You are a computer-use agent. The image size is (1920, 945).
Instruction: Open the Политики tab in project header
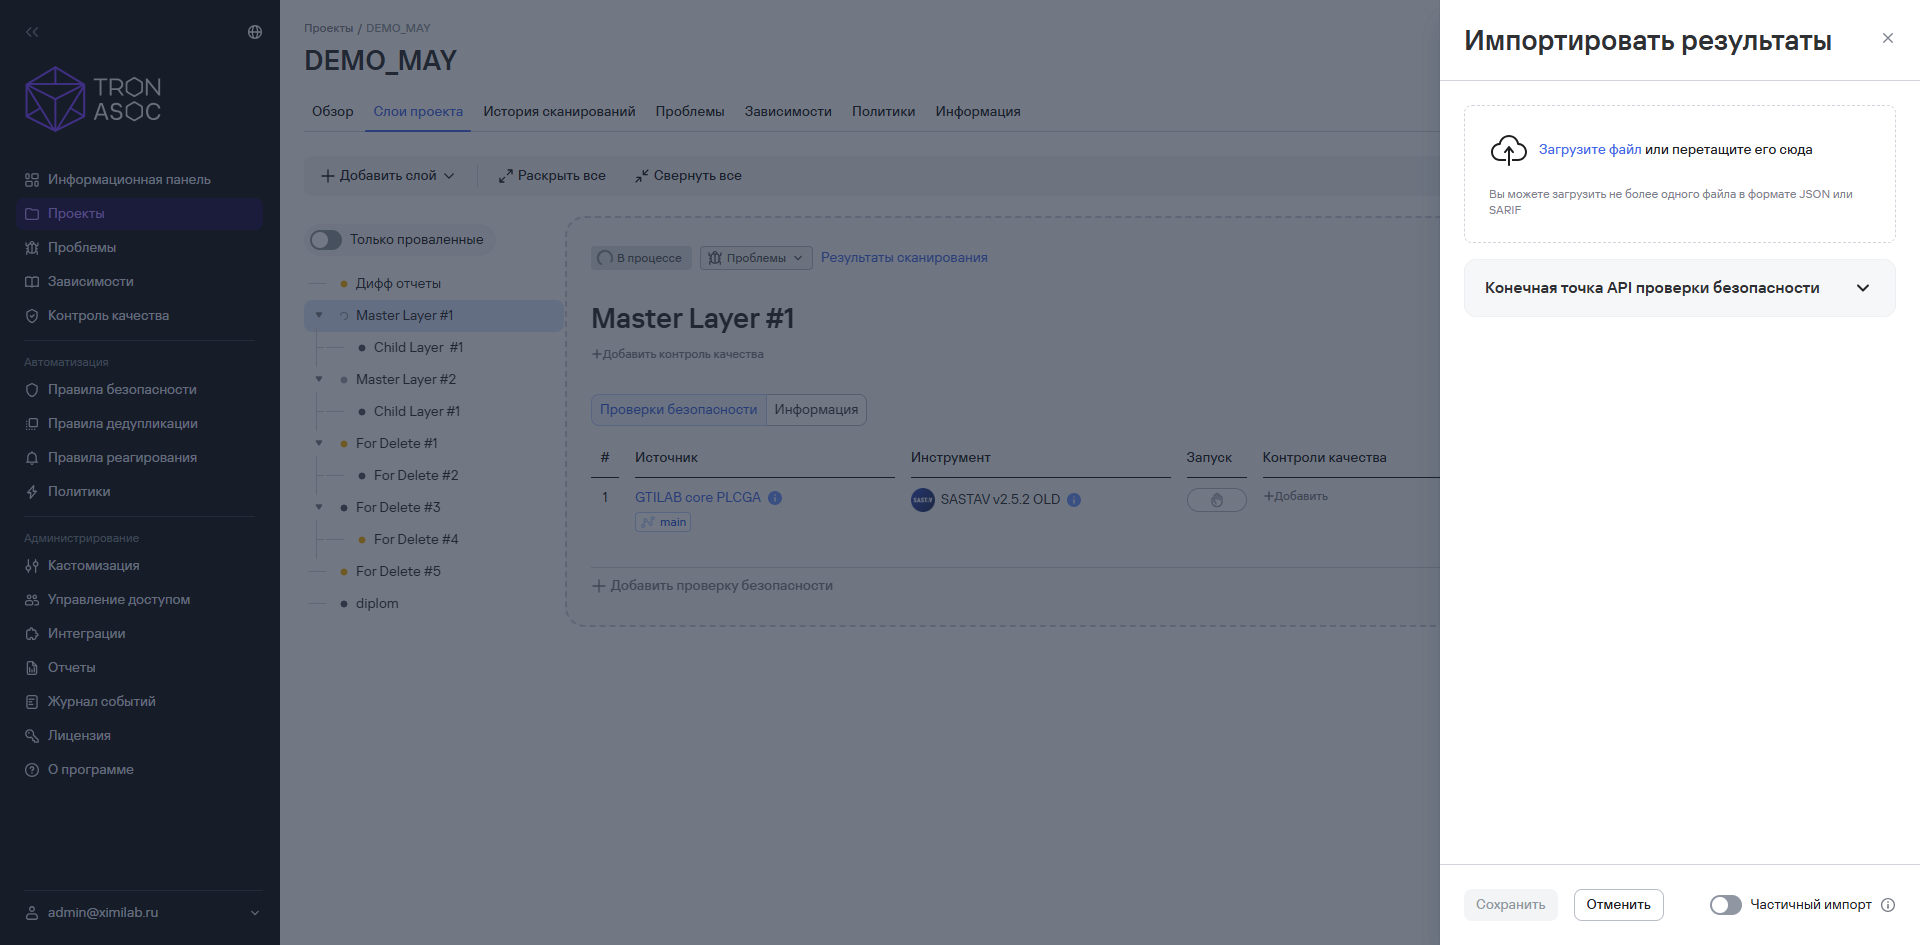883,111
